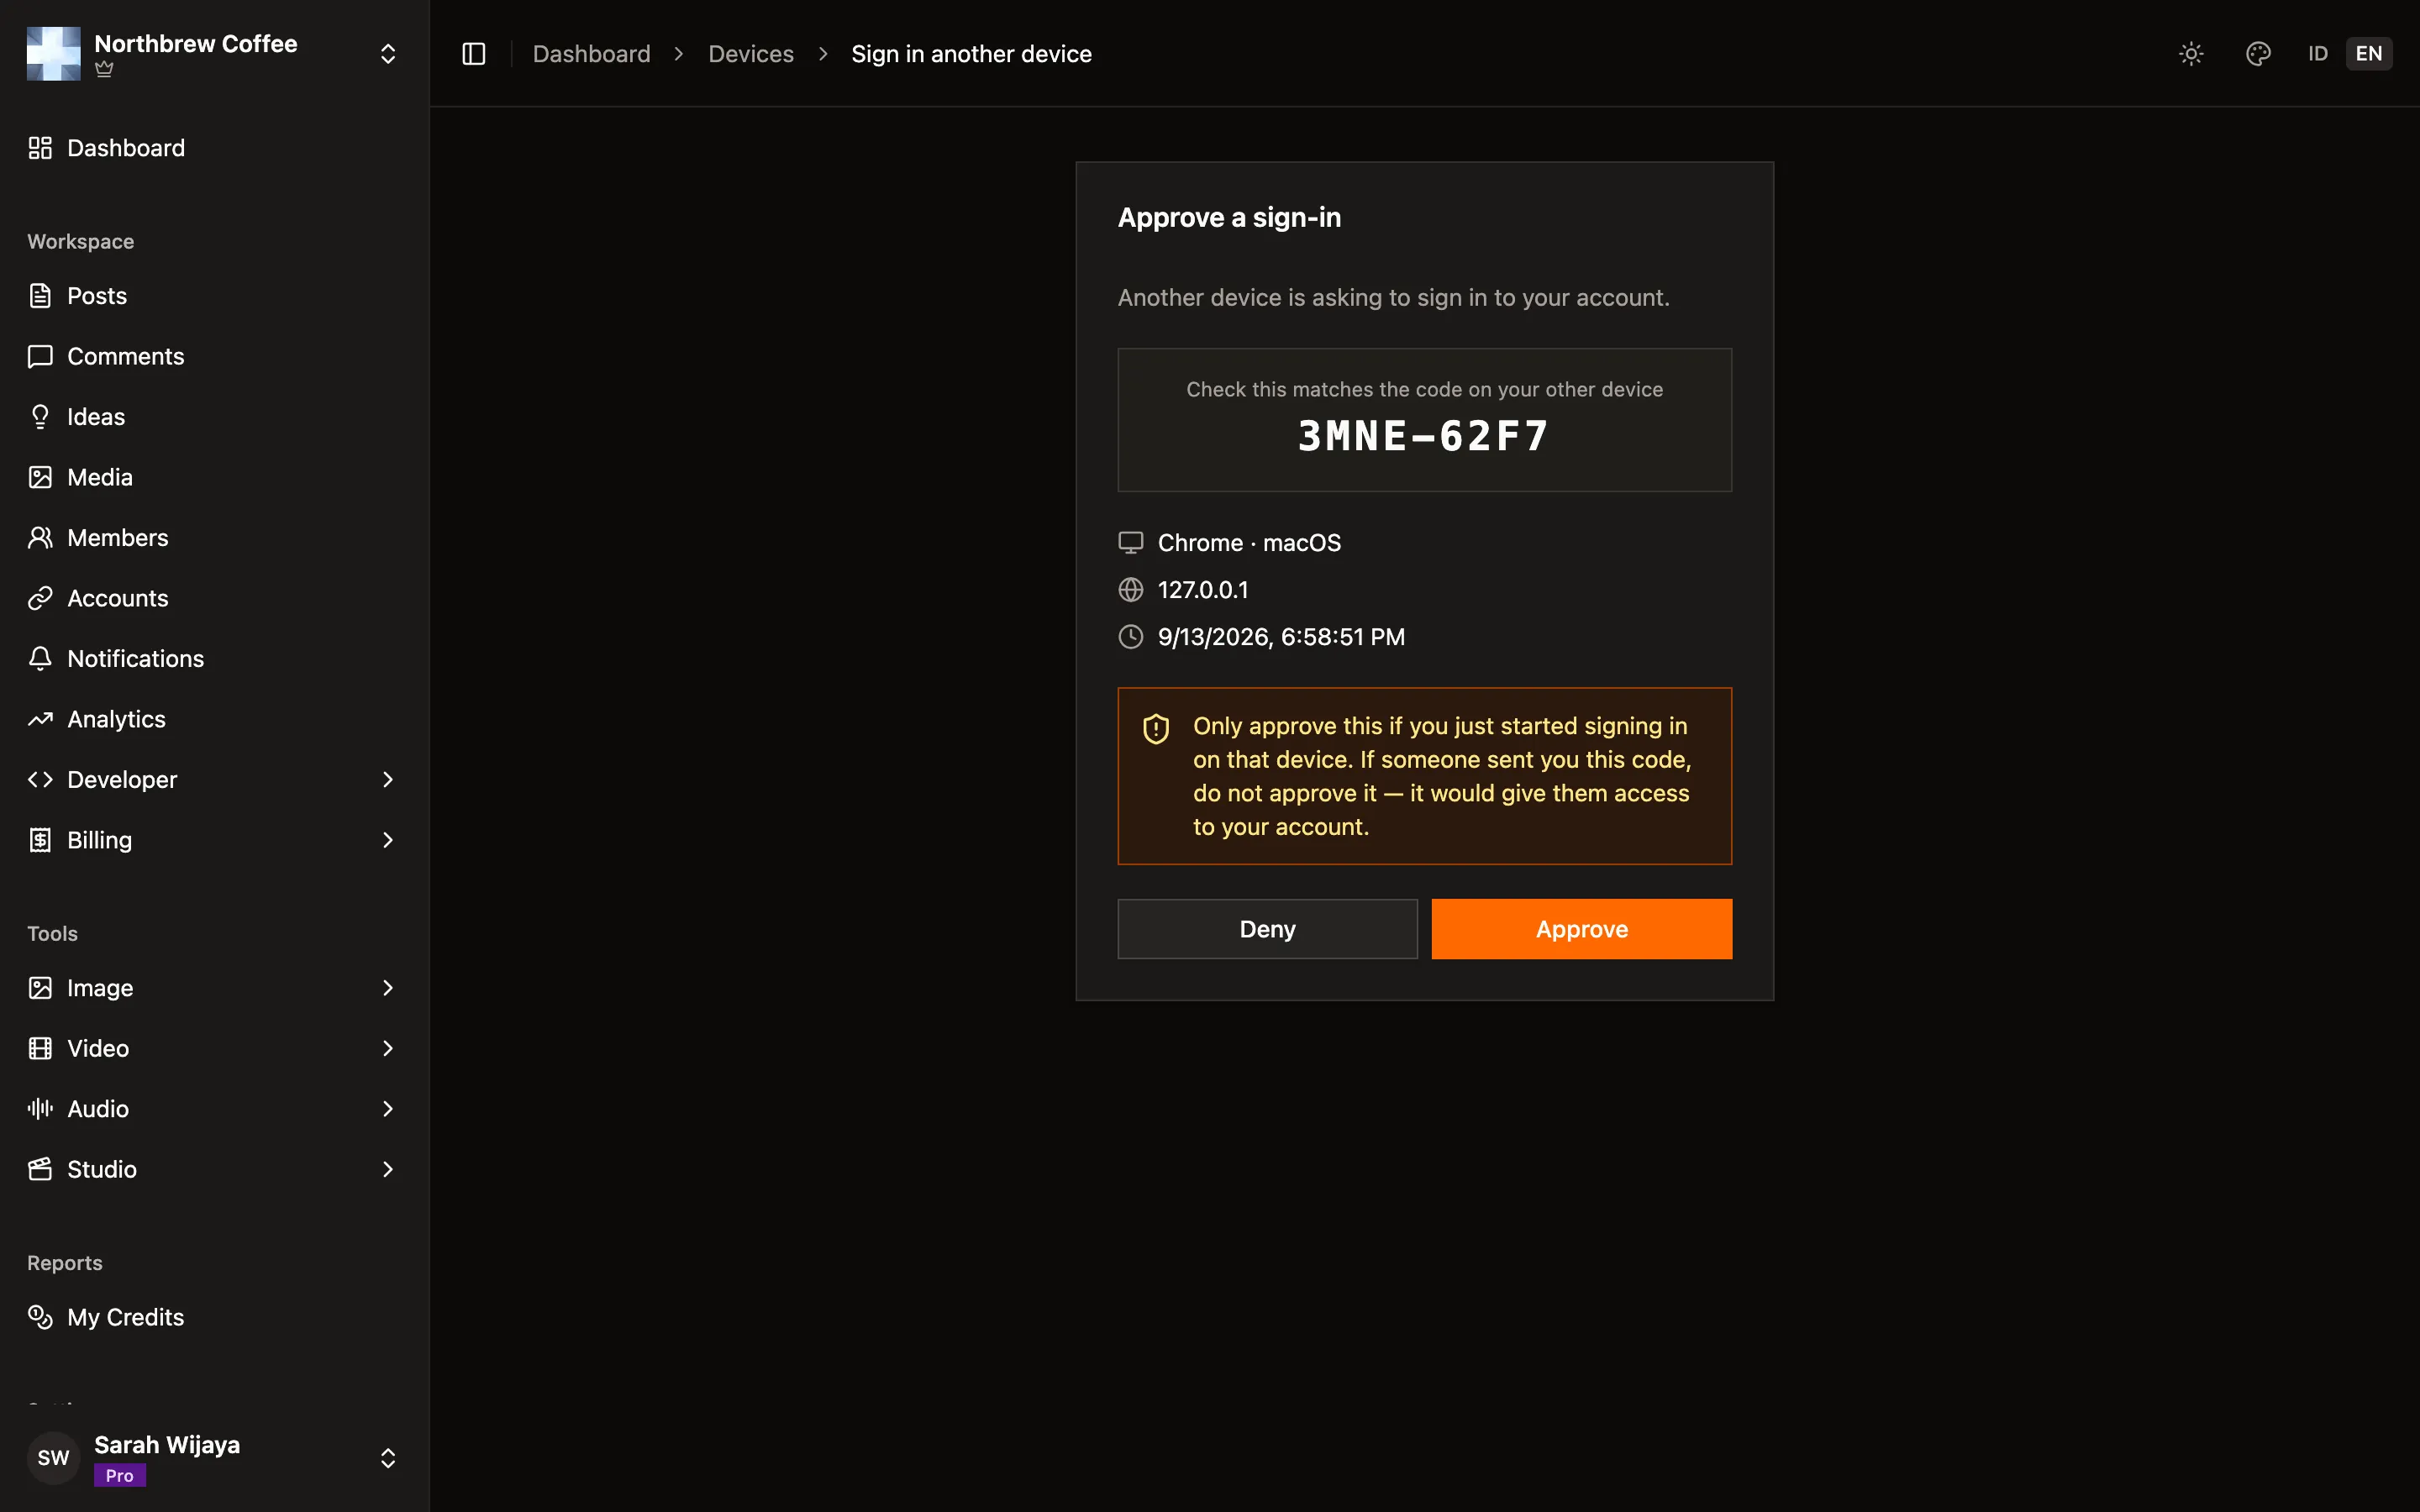The width and height of the screenshot is (2420, 1512).
Task: Click the 9/13/2026 timestamp text
Action: [1281, 637]
